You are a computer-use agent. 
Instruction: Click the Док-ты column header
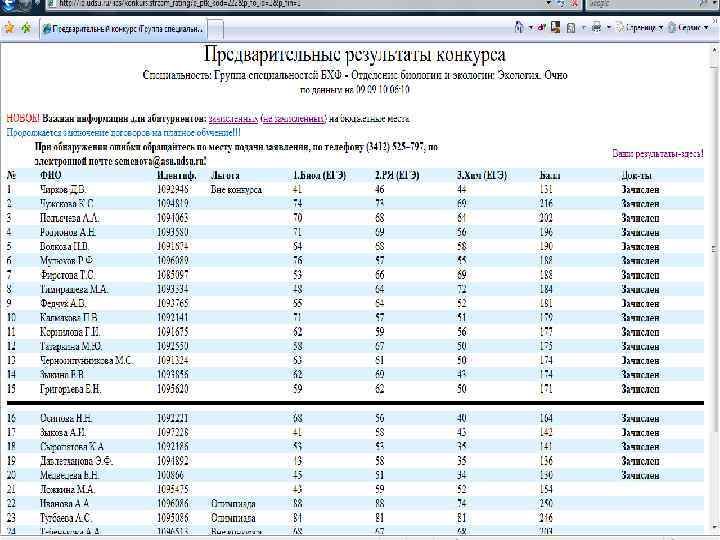[636, 175]
